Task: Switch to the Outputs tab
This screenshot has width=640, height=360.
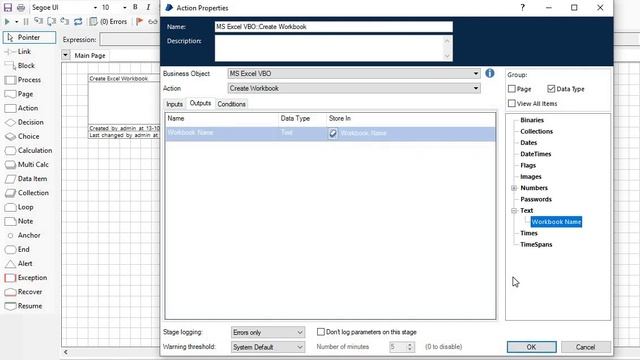Action: (200, 103)
